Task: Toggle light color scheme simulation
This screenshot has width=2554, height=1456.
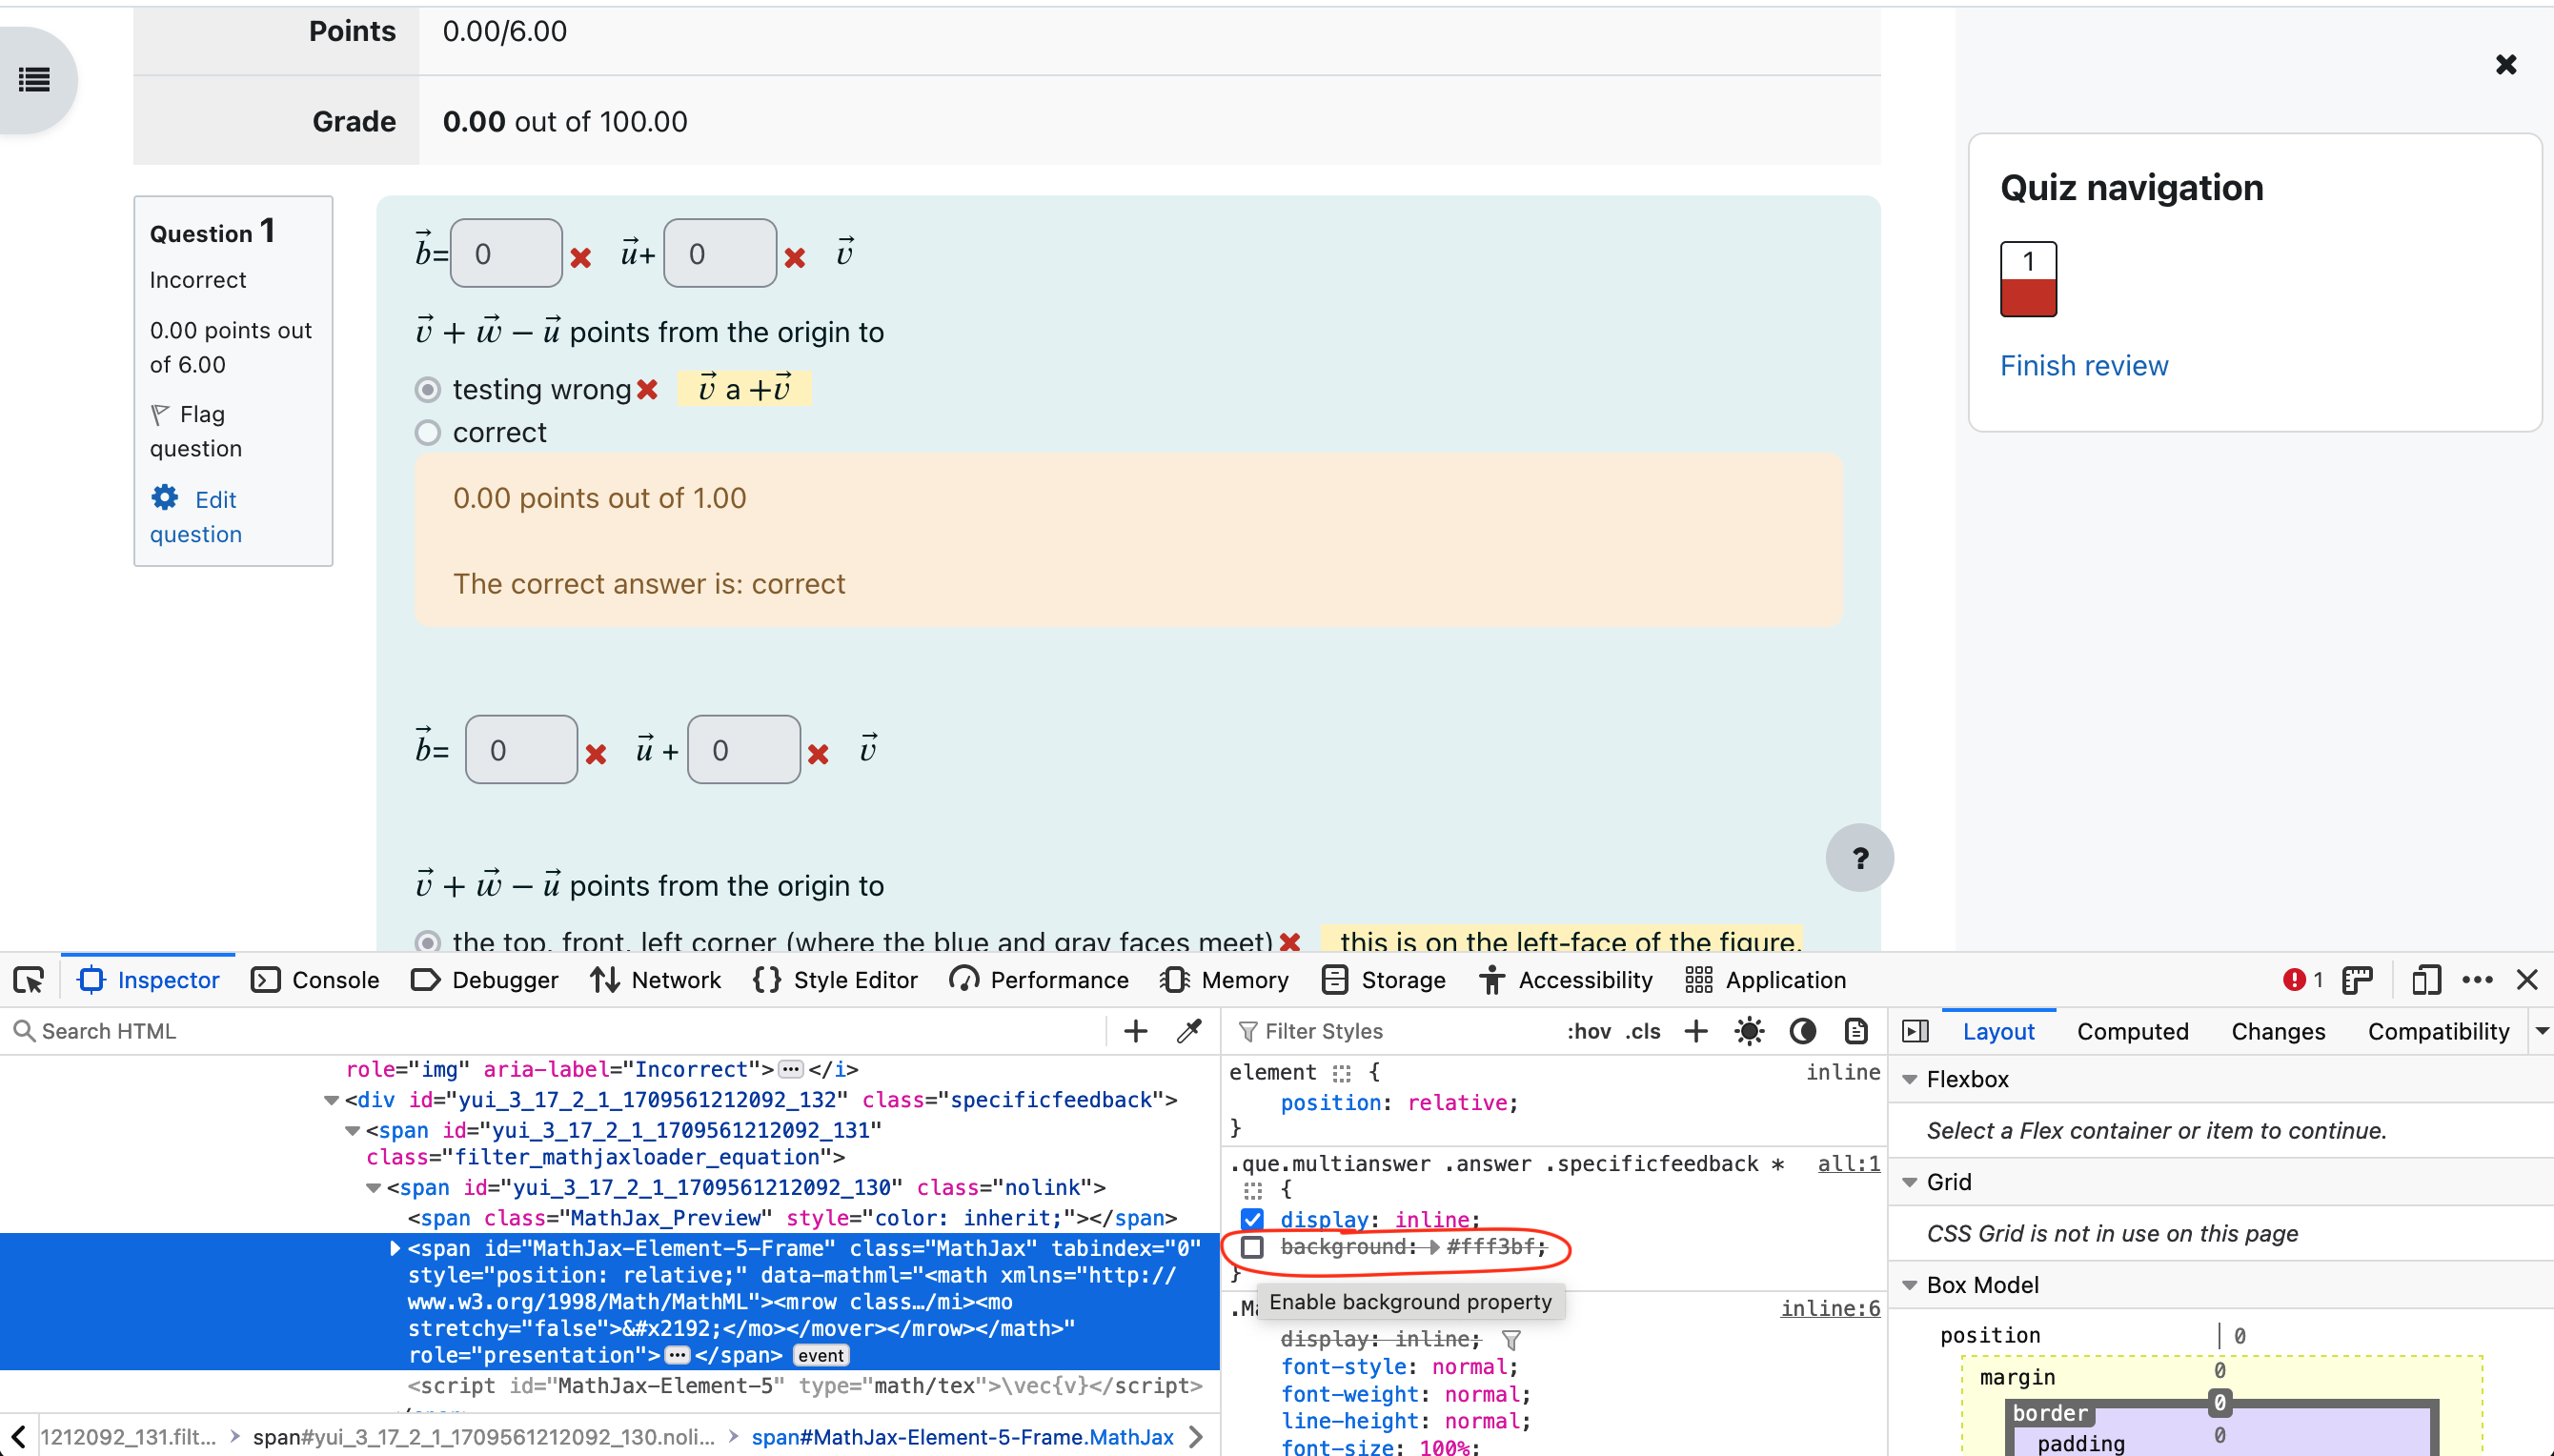Action: [1749, 1031]
